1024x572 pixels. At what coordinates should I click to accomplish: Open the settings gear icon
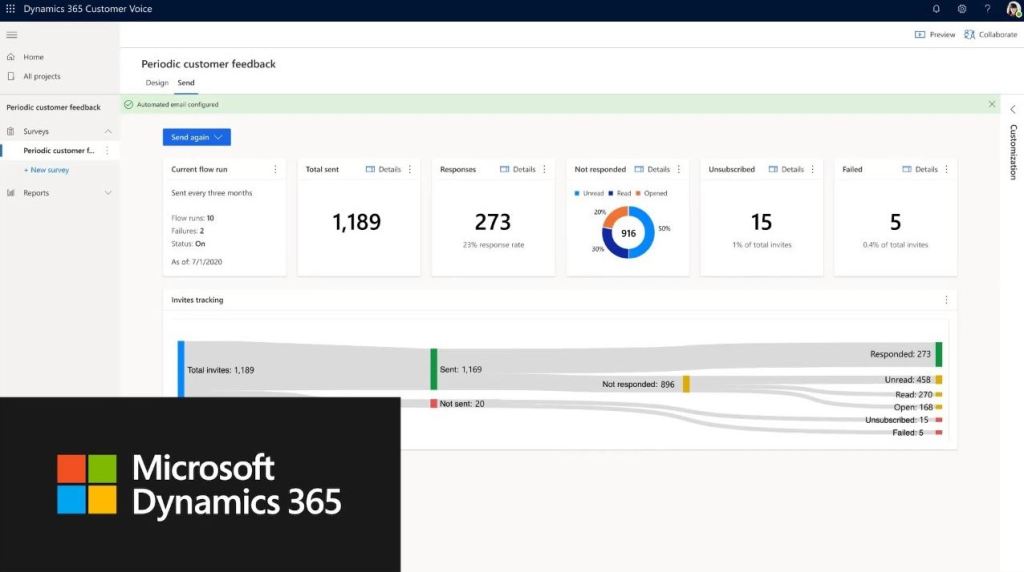coord(962,9)
